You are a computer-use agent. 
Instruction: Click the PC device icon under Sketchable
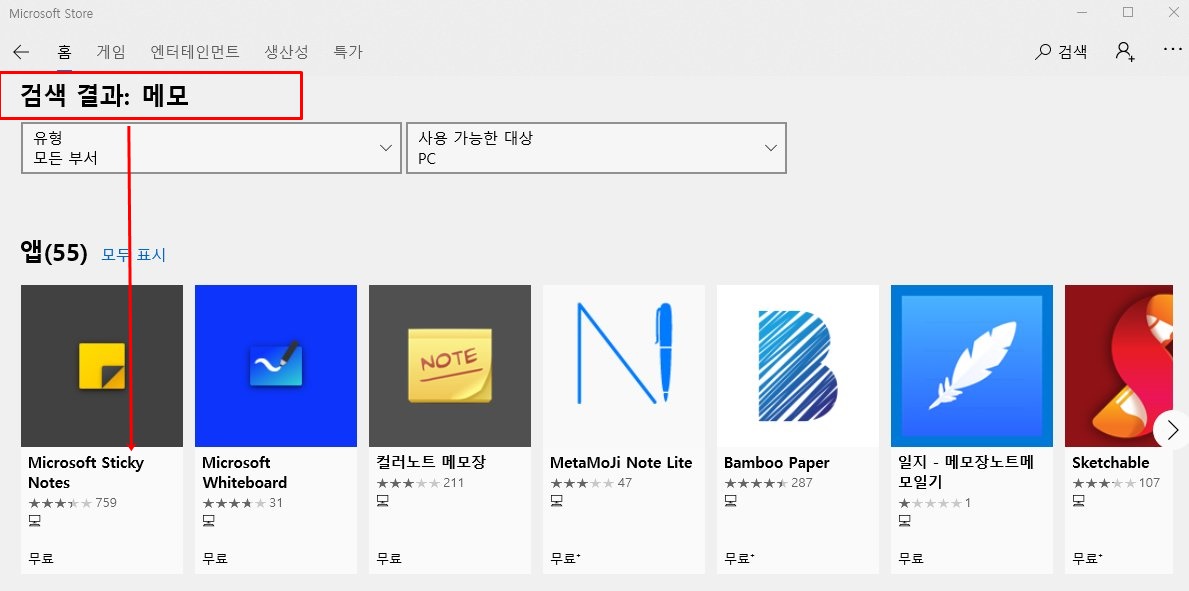point(1078,501)
